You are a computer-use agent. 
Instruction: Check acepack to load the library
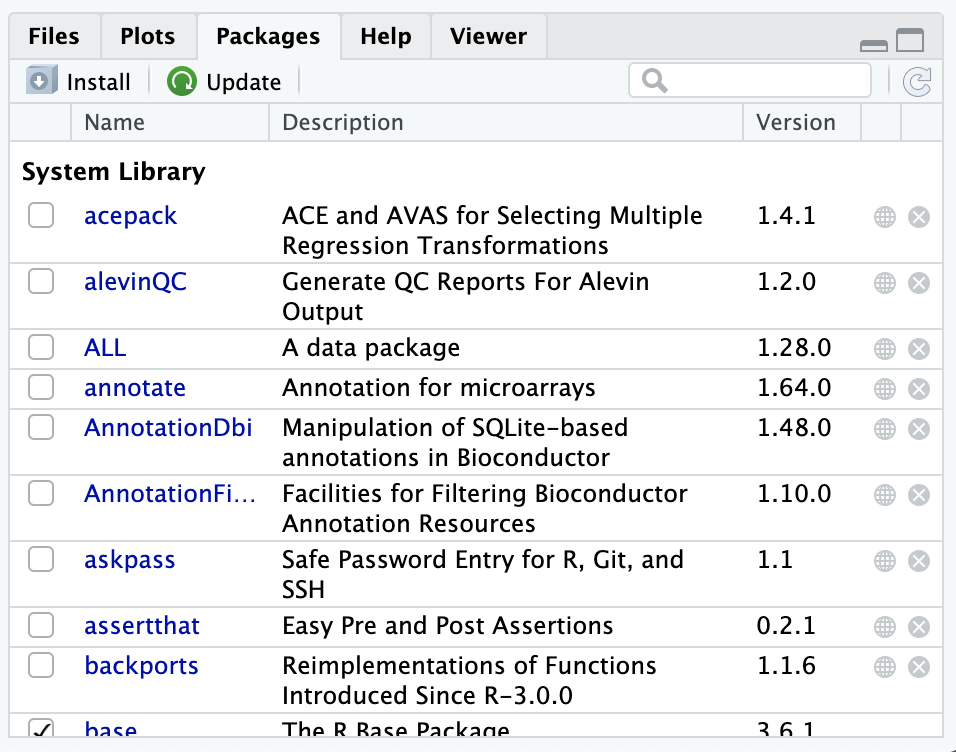pos(40,215)
